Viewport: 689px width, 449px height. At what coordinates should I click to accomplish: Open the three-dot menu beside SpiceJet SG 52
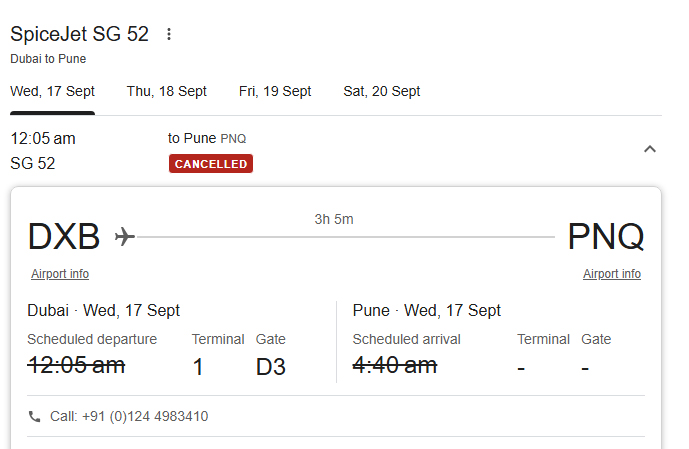(x=169, y=34)
